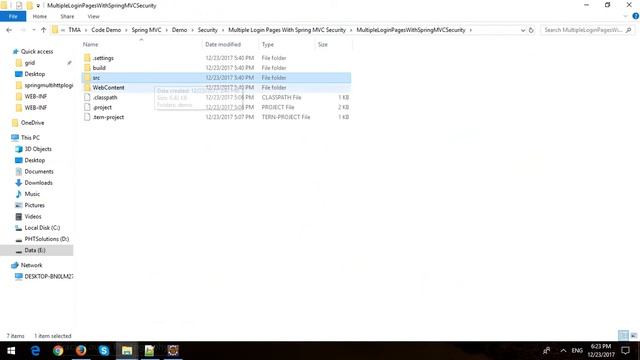The height and width of the screenshot is (360, 640).
Task: Select the .project file icon
Action: tap(87, 107)
